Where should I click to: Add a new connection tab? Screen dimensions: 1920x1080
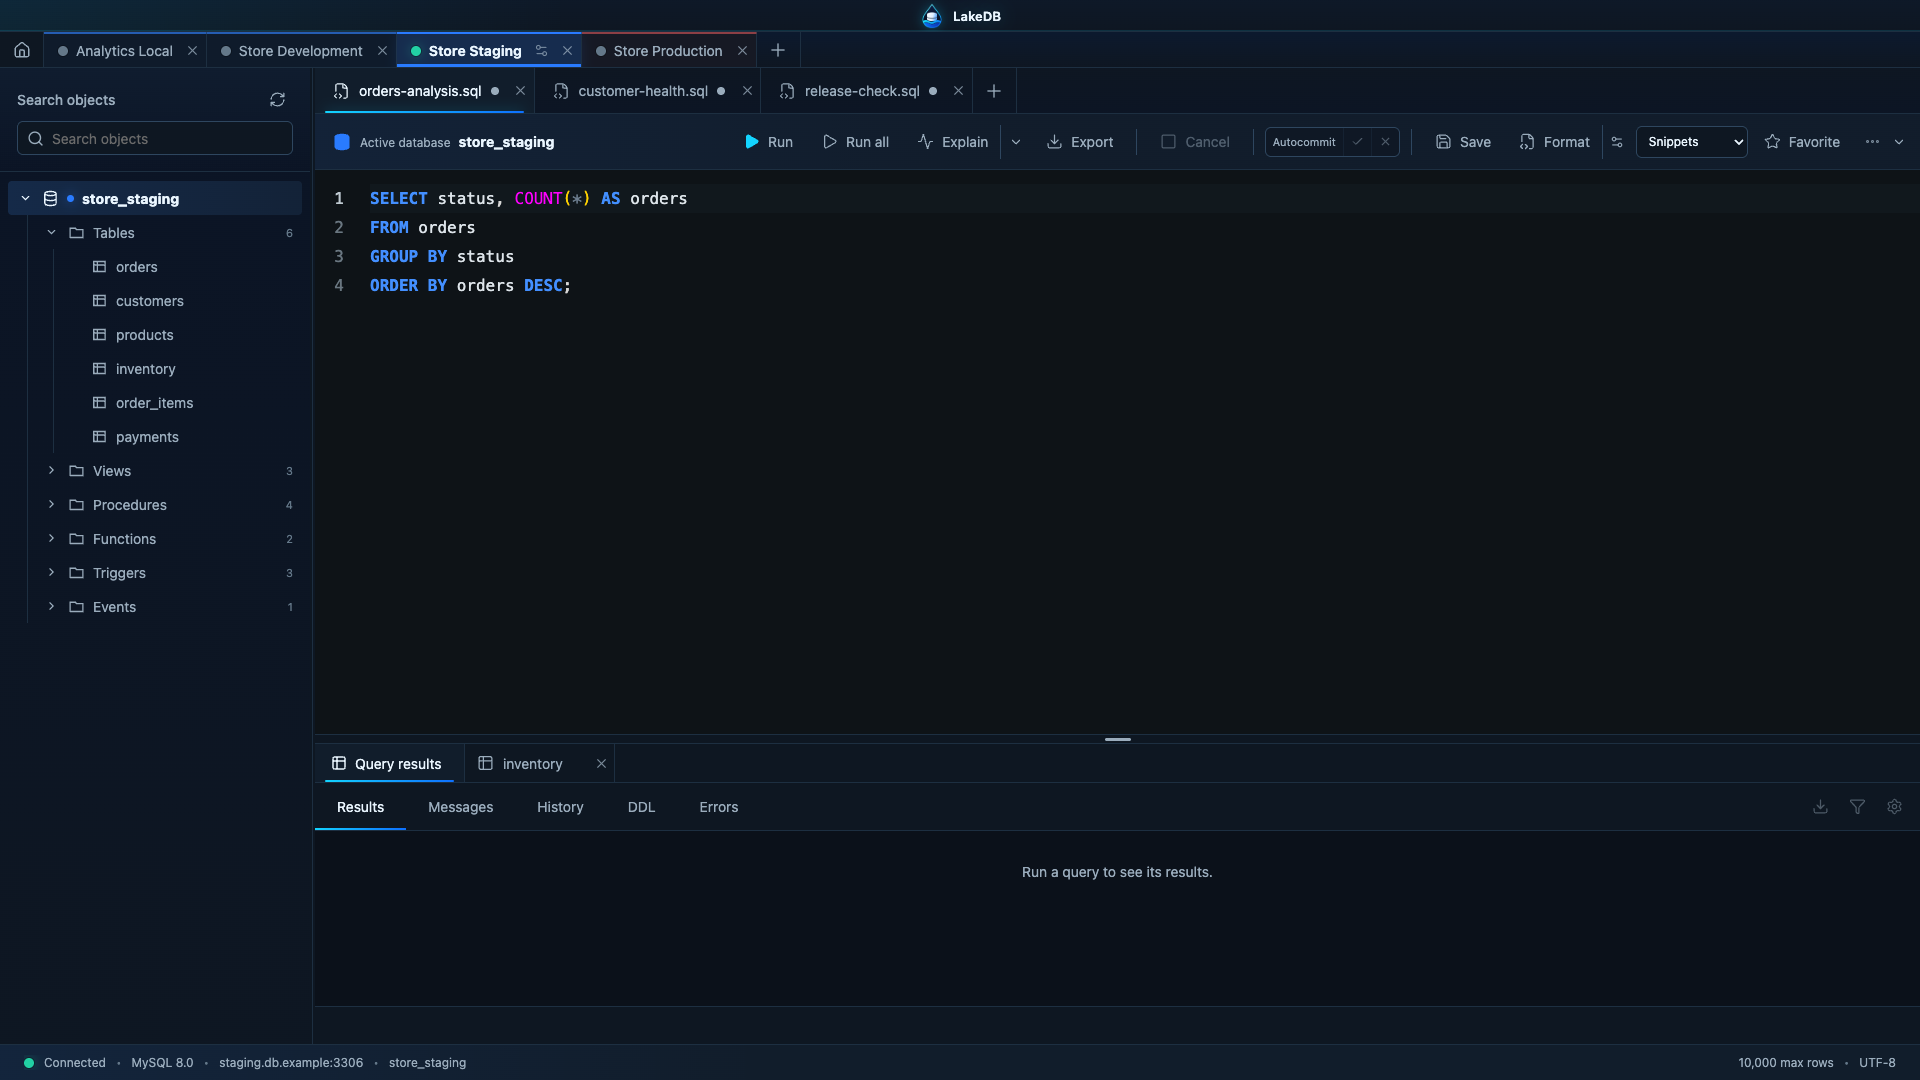coord(778,50)
